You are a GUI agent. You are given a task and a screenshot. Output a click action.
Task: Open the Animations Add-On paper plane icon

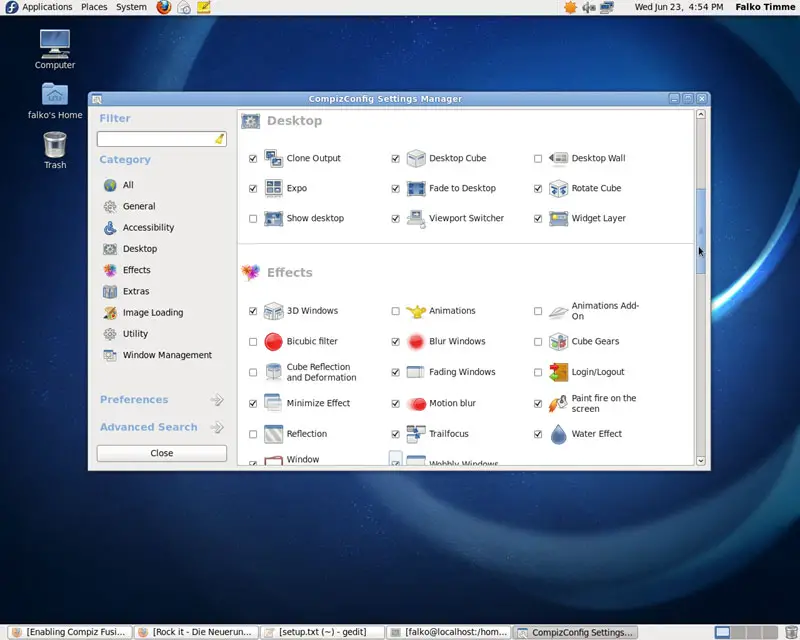click(x=558, y=311)
